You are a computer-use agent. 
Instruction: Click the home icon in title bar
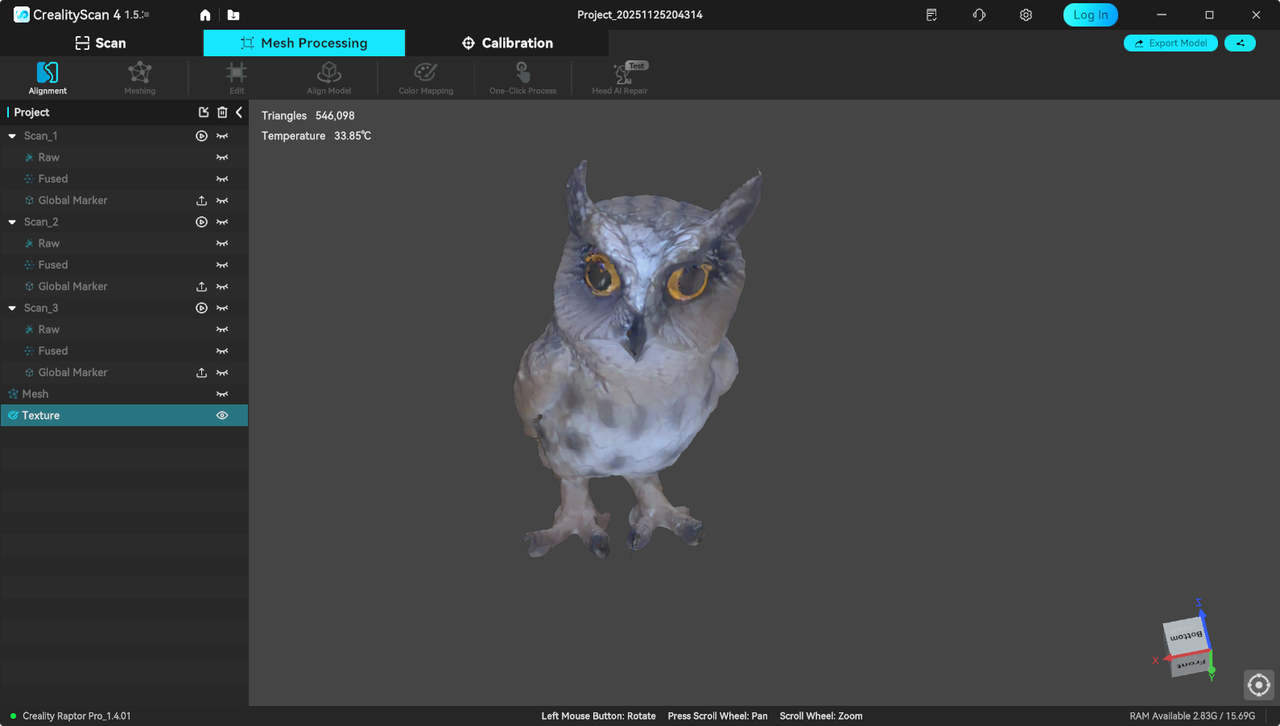pyautogui.click(x=205, y=15)
